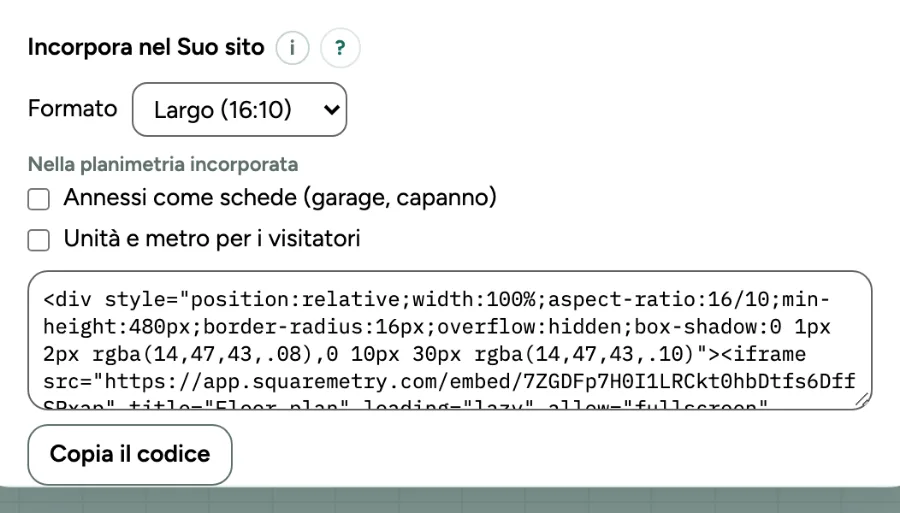The image size is (900, 513).
Task: Click the Copia il codice button
Action: click(130, 454)
